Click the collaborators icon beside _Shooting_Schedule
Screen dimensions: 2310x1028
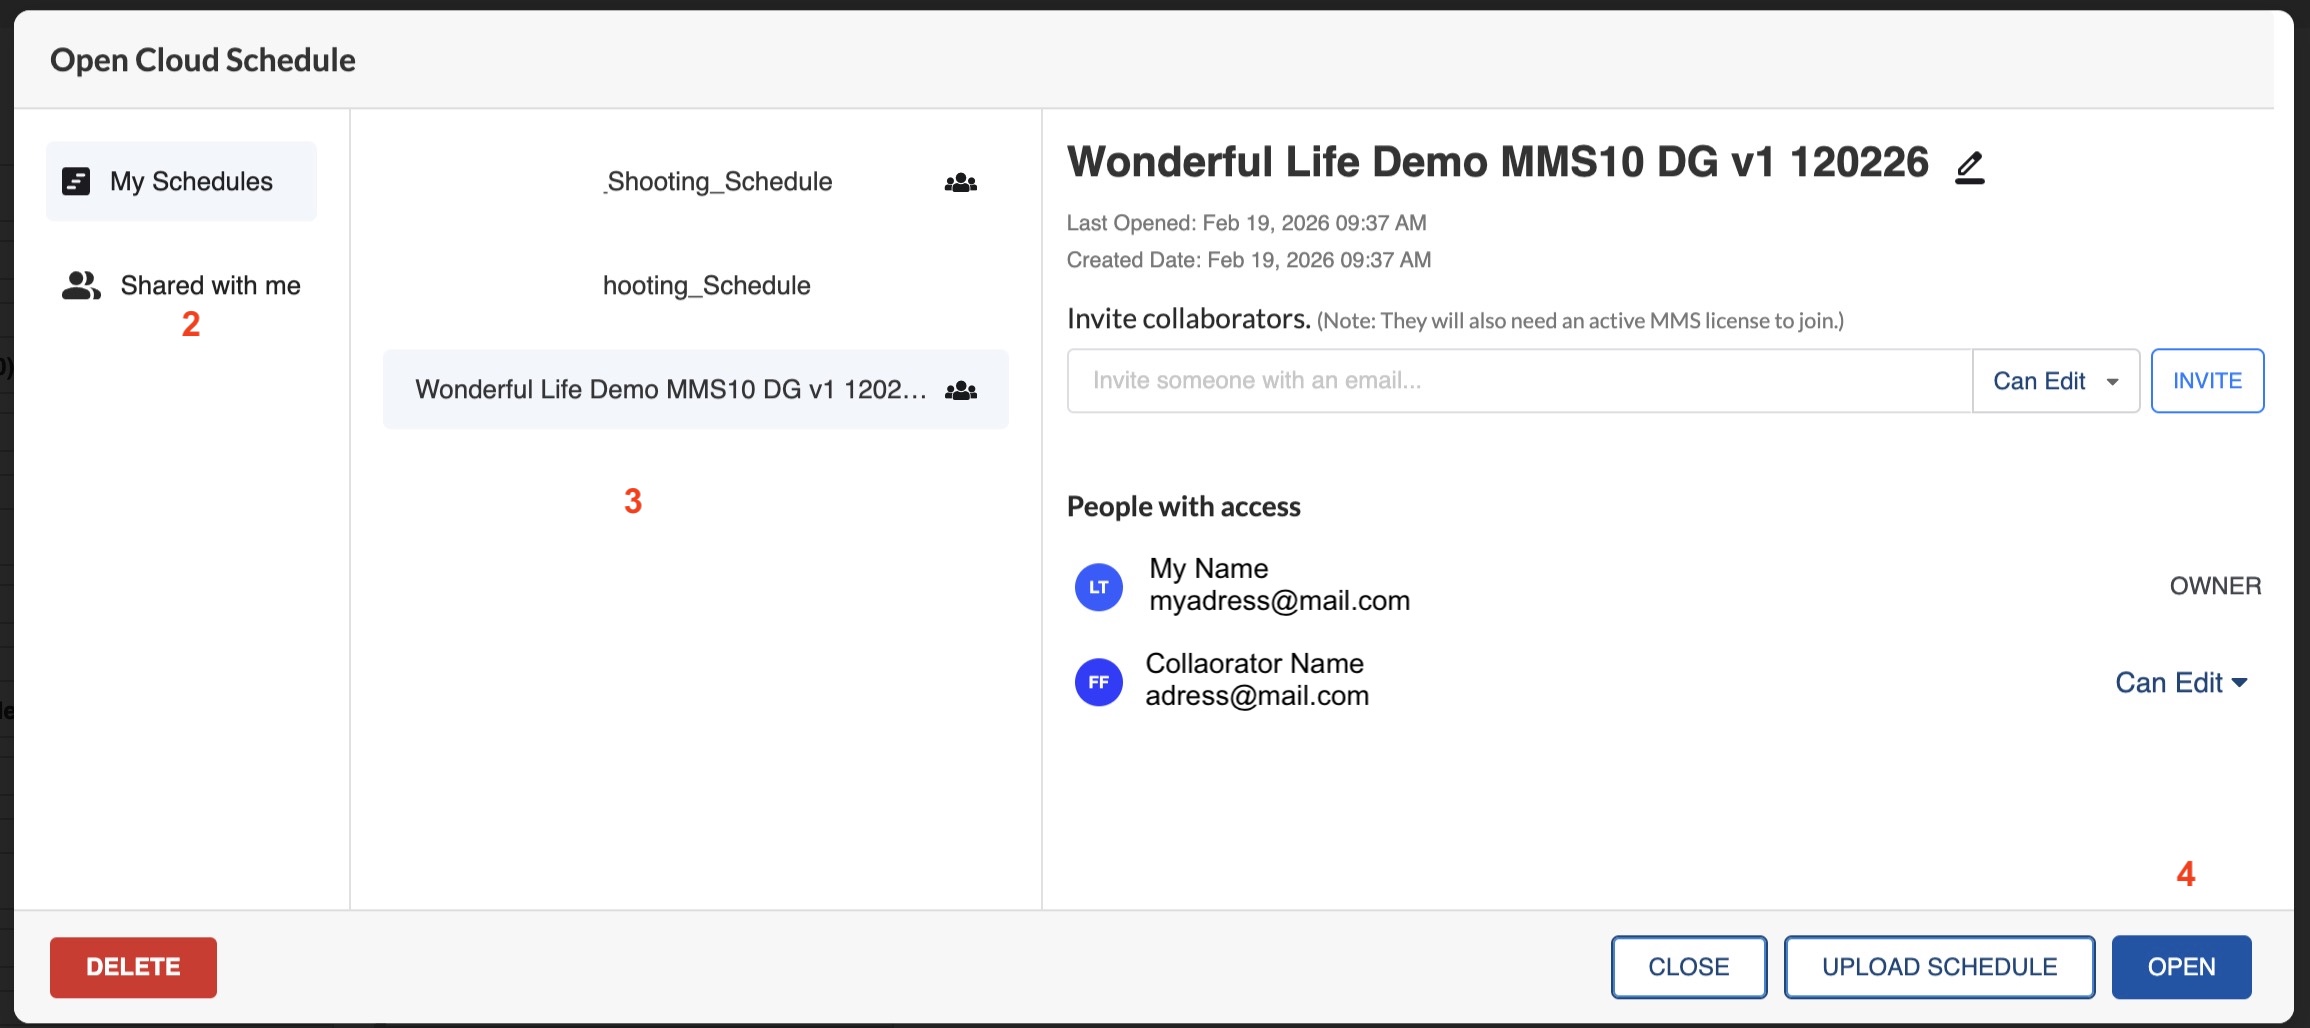[959, 182]
